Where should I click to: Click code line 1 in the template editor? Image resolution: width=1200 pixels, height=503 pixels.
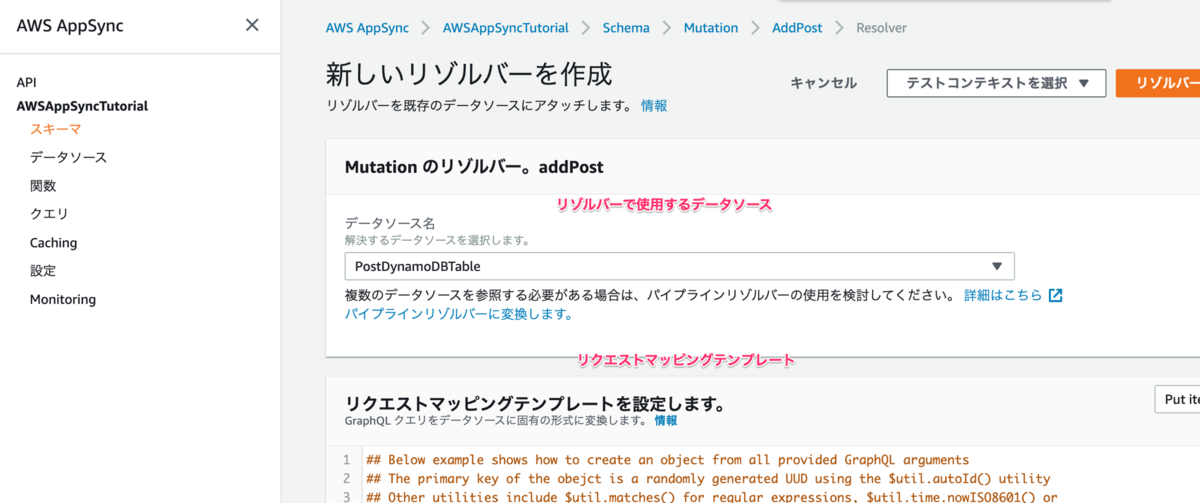(x=667, y=460)
